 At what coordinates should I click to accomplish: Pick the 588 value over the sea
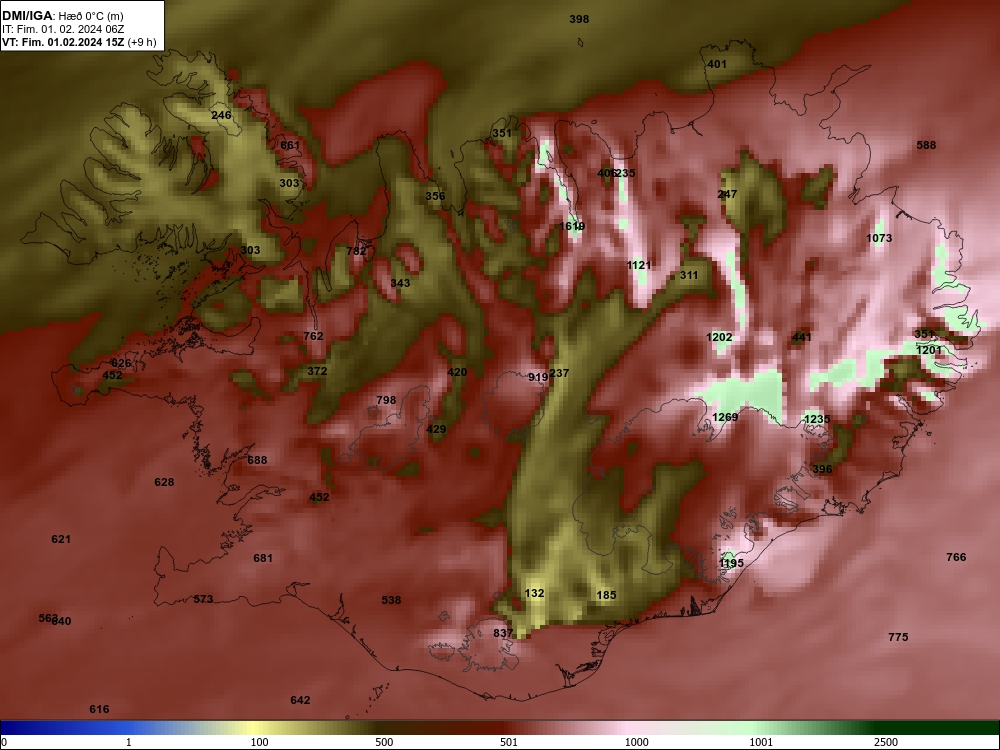pos(926,145)
